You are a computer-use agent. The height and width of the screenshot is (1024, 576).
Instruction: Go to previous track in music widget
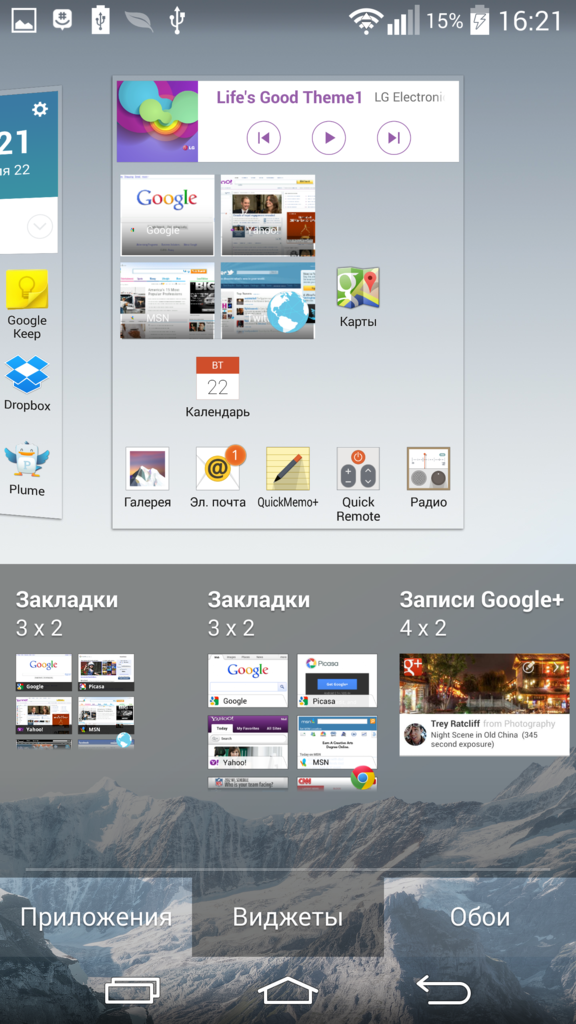tap(263, 138)
